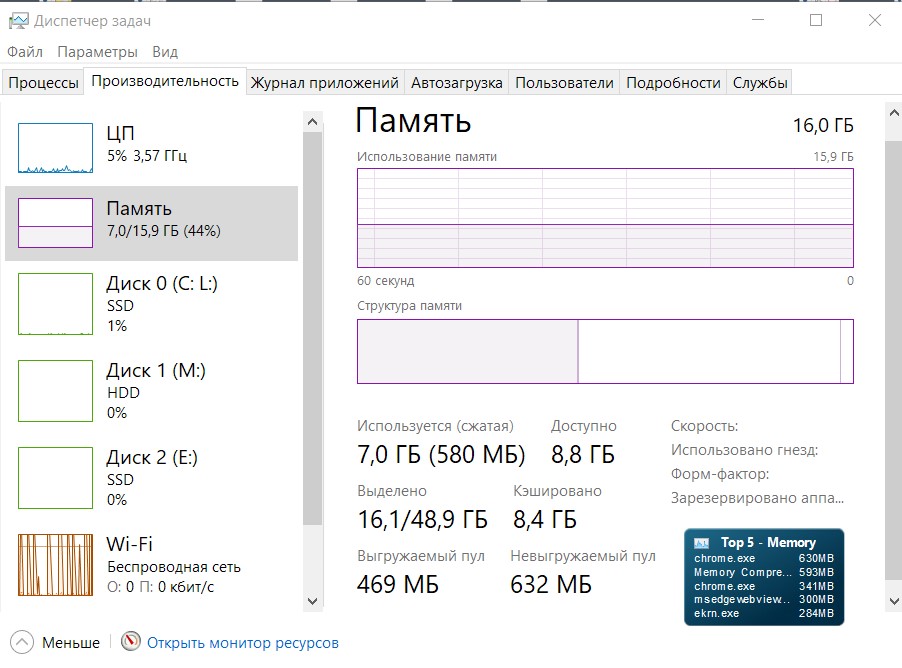This screenshot has height=668, width=902.
Task: Open the Подробности tab
Action: 674,82
